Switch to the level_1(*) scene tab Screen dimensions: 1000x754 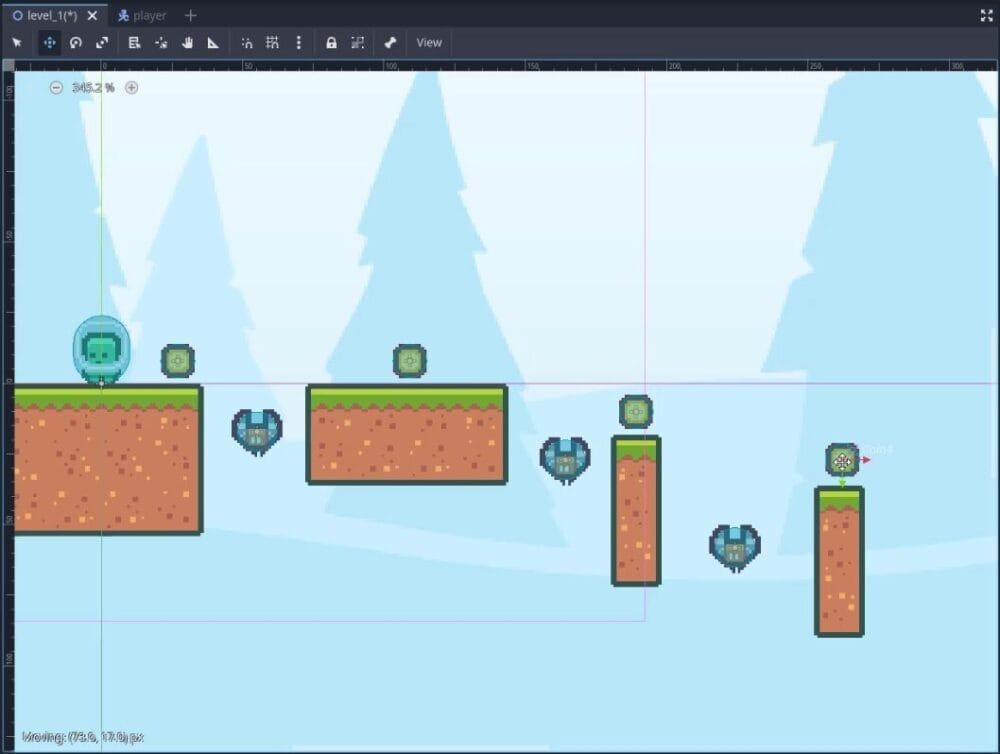51,15
